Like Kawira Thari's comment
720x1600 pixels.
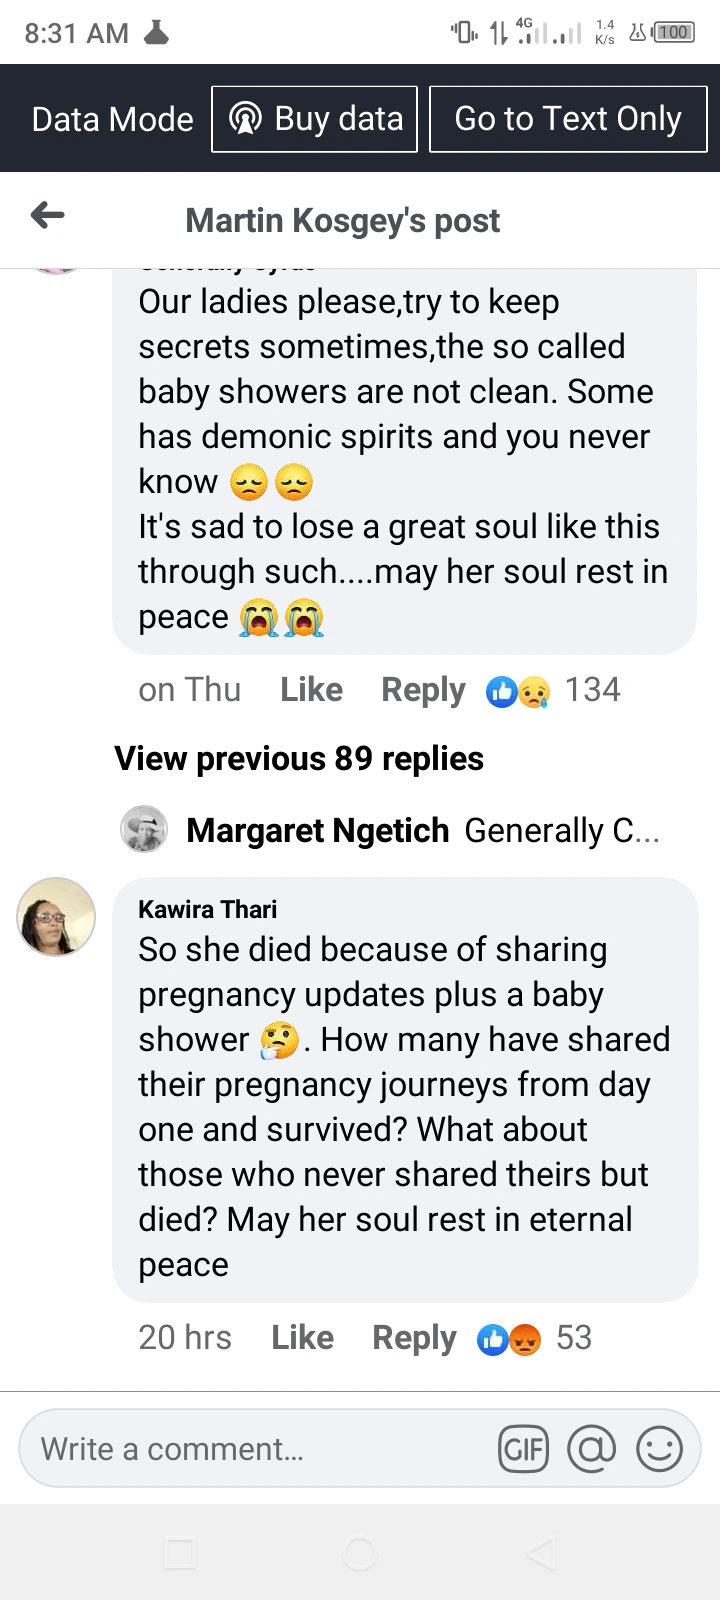(302, 1338)
